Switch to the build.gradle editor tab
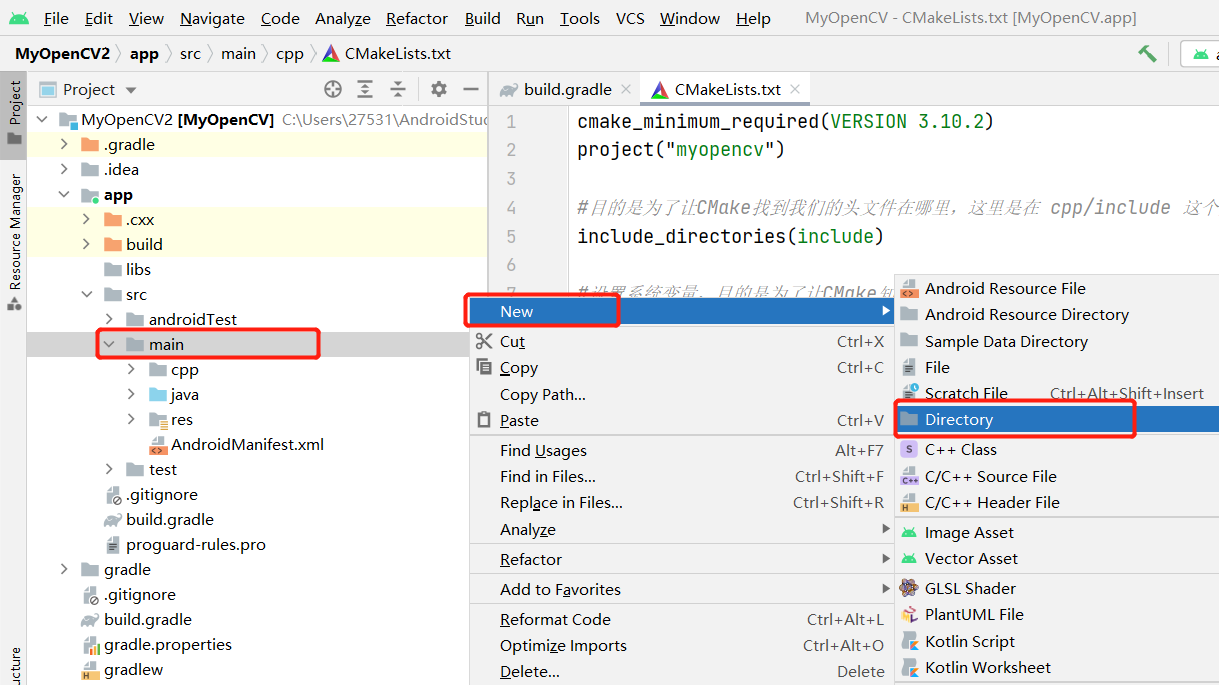1219x685 pixels. pyautogui.click(x=567, y=89)
